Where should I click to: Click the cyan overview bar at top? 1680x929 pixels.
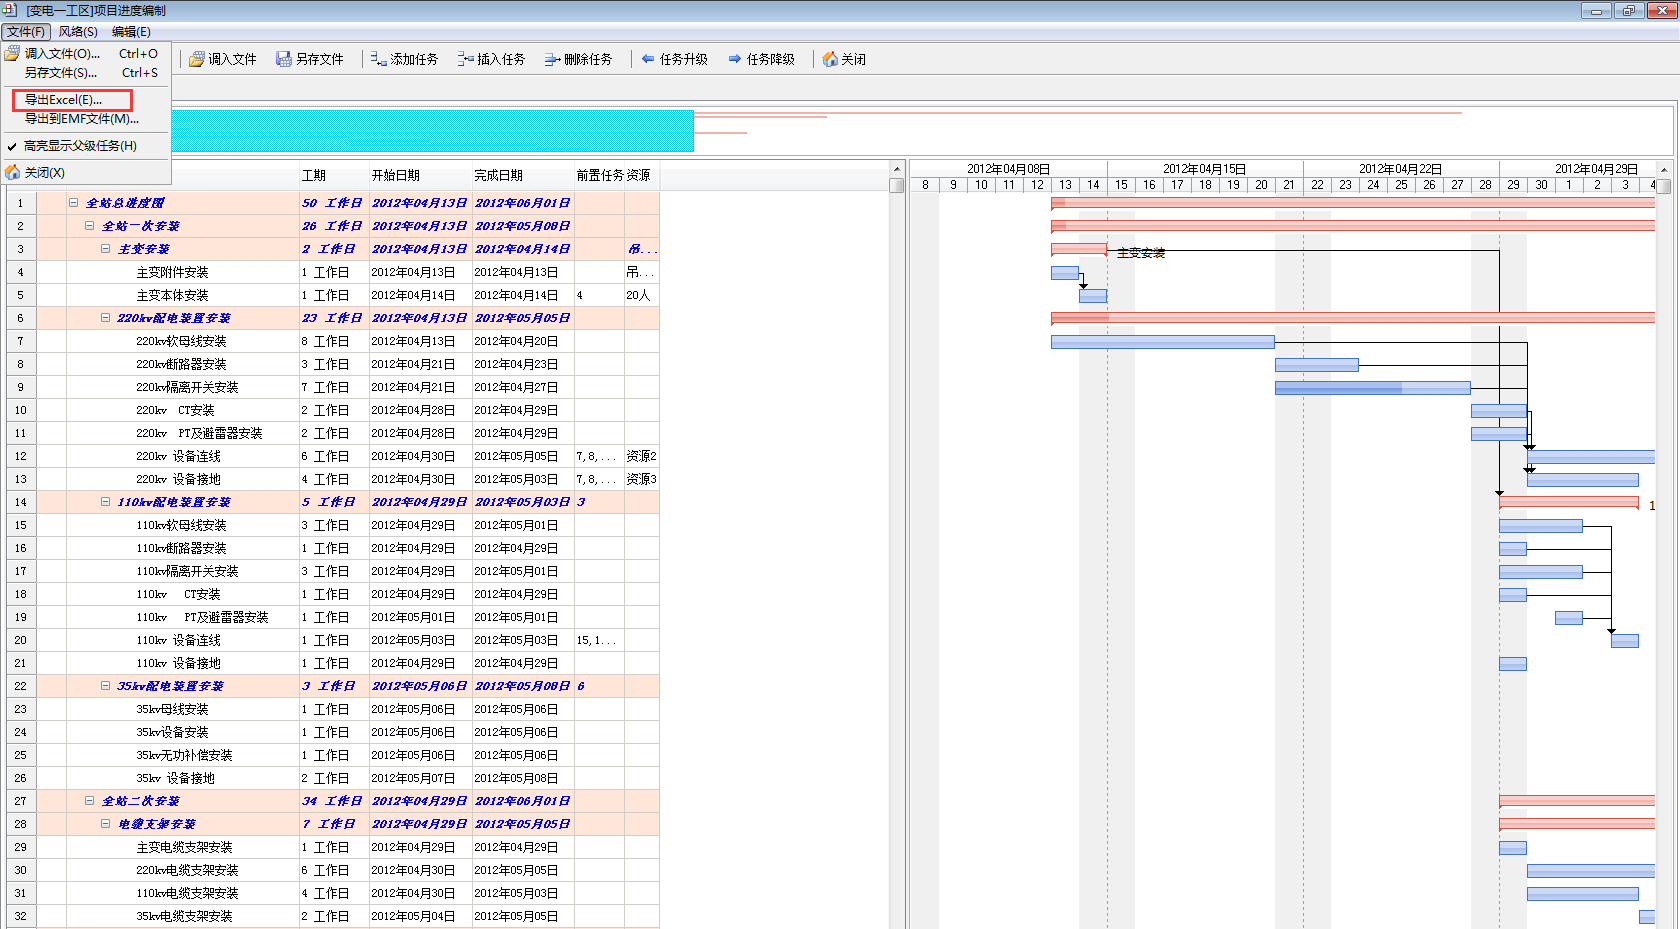(x=432, y=131)
